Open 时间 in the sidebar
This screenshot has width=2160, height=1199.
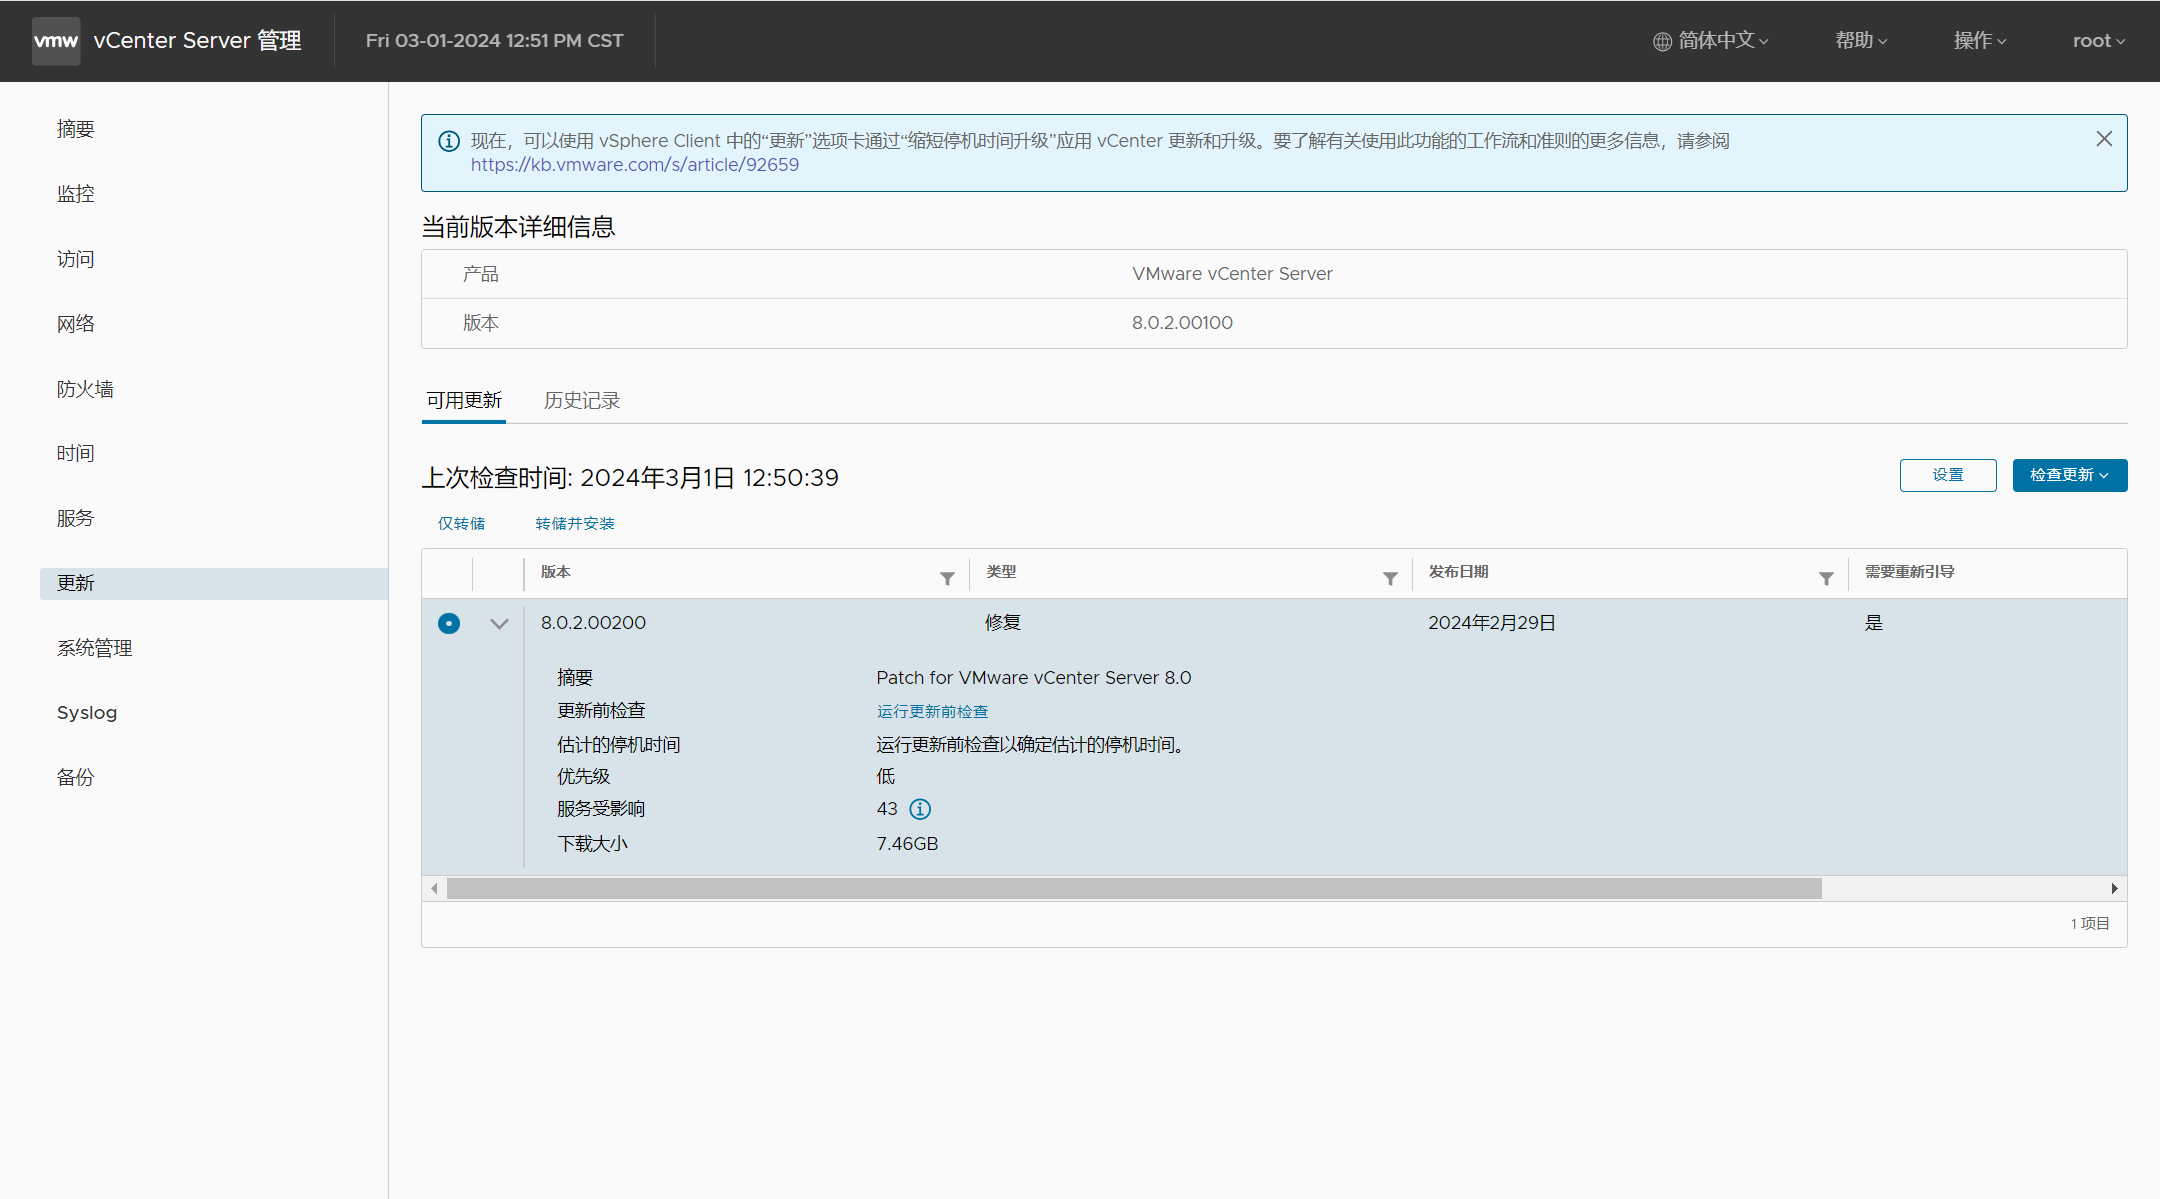76,453
